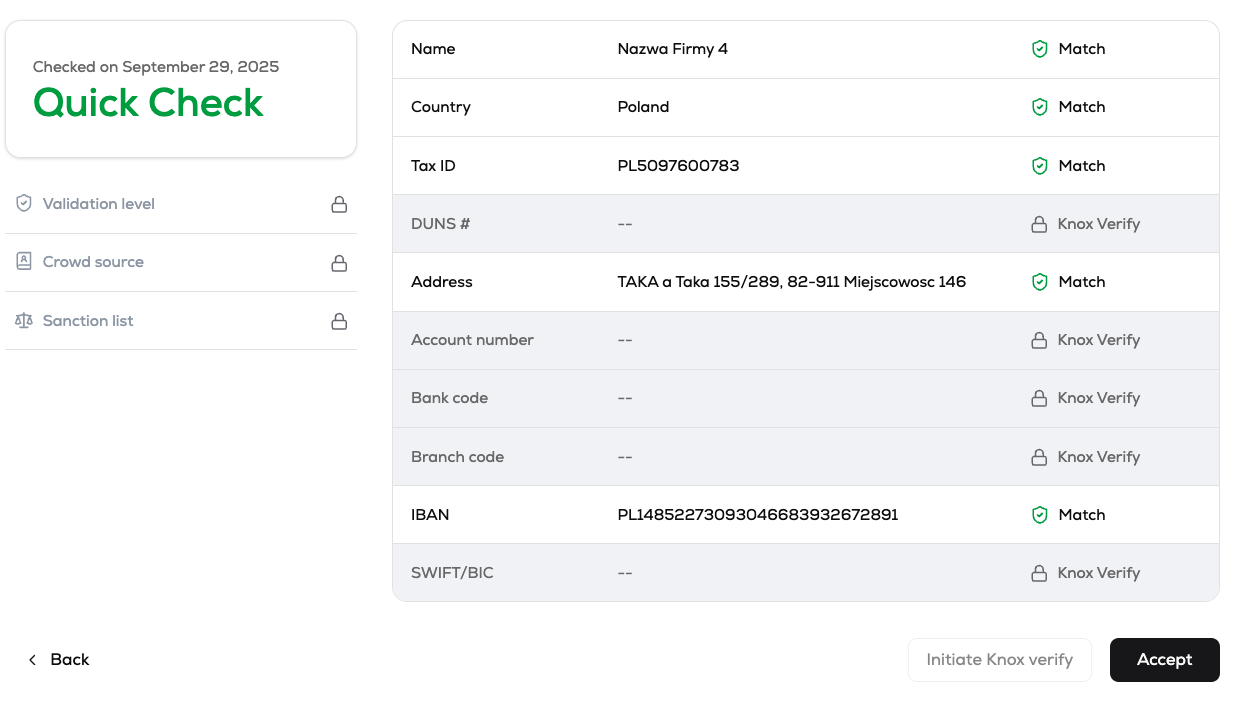This screenshot has width=1250, height=713.
Task: Open the Validation level section
Action: pos(98,204)
